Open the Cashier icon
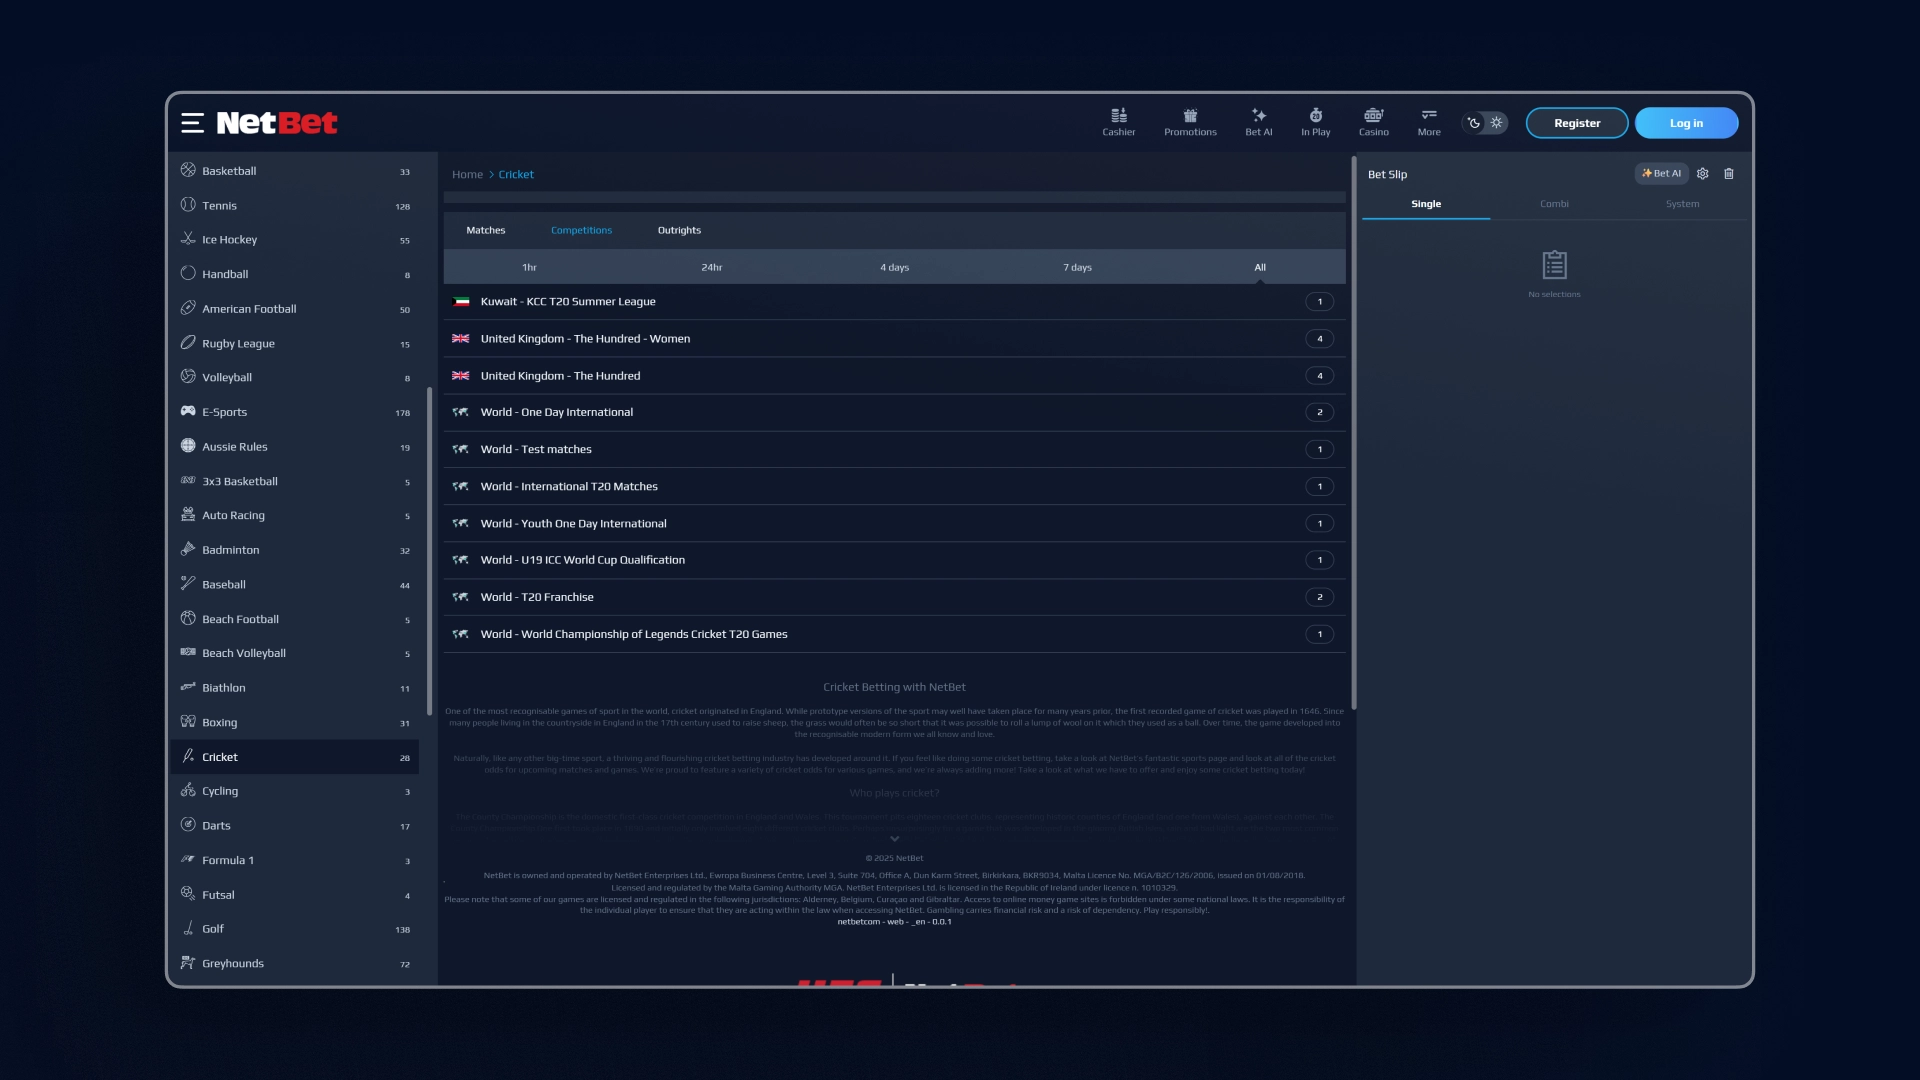Image resolution: width=1920 pixels, height=1080 pixels. pyautogui.click(x=1119, y=116)
